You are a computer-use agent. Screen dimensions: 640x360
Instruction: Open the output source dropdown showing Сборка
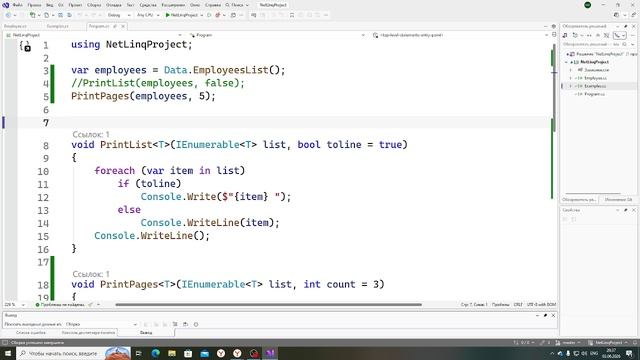[101, 324]
